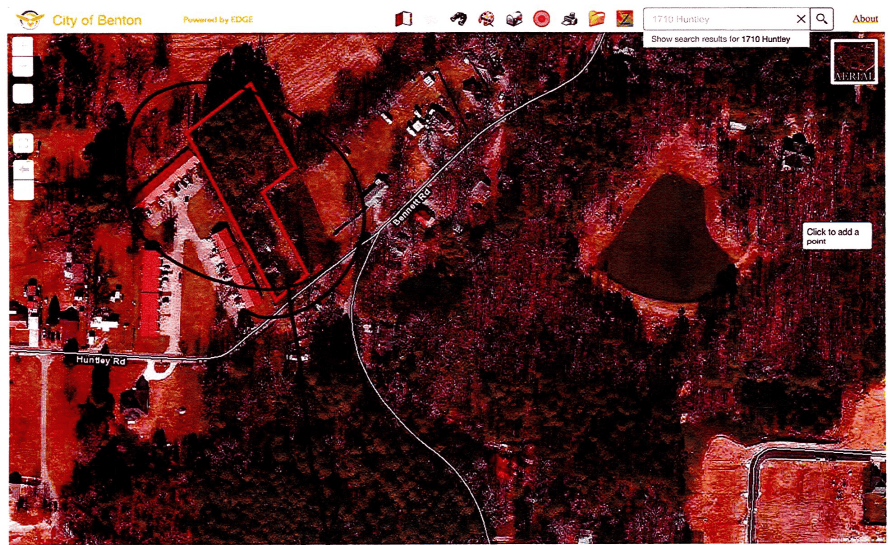The image size is (890, 545).
Task: Click the paint palette icon
Action: pyautogui.click(x=486, y=18)
